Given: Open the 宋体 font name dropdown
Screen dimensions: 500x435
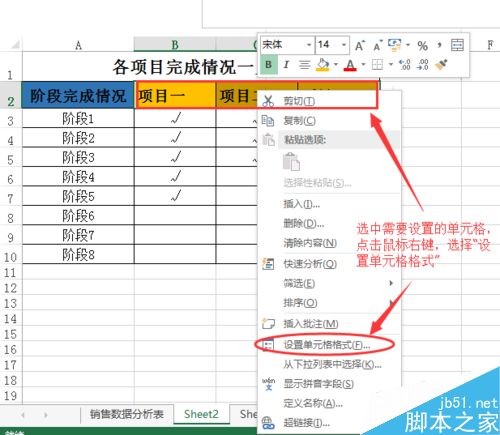Looking at the screenshot, I should click(x=309, y=45).
